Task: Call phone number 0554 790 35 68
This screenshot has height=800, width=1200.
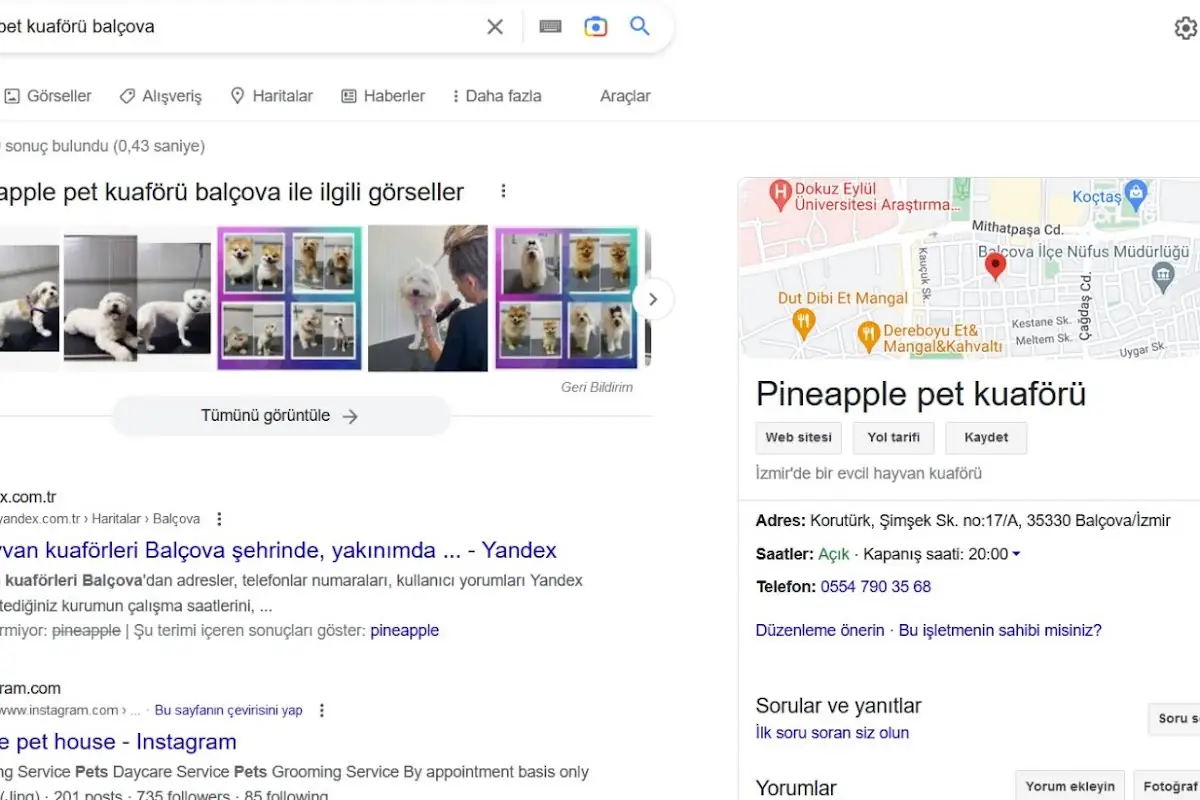Action: [876, 587]
